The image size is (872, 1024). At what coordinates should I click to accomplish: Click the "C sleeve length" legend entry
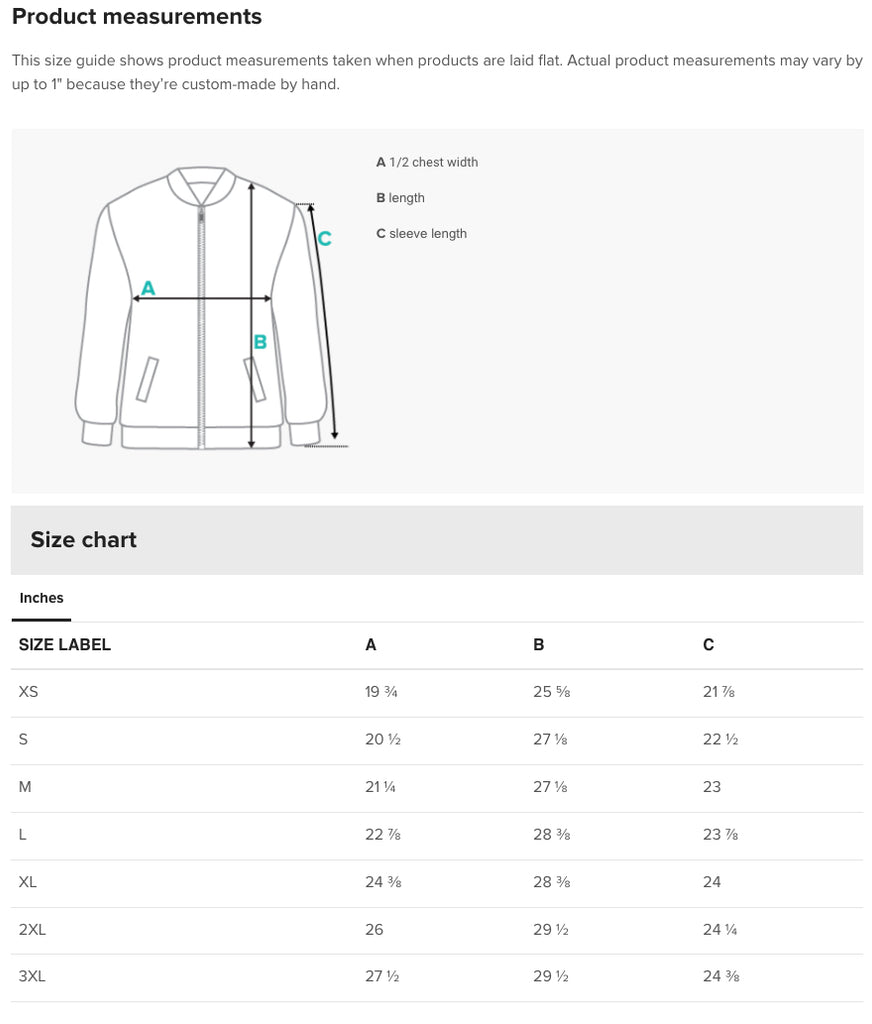coord(421,234)
